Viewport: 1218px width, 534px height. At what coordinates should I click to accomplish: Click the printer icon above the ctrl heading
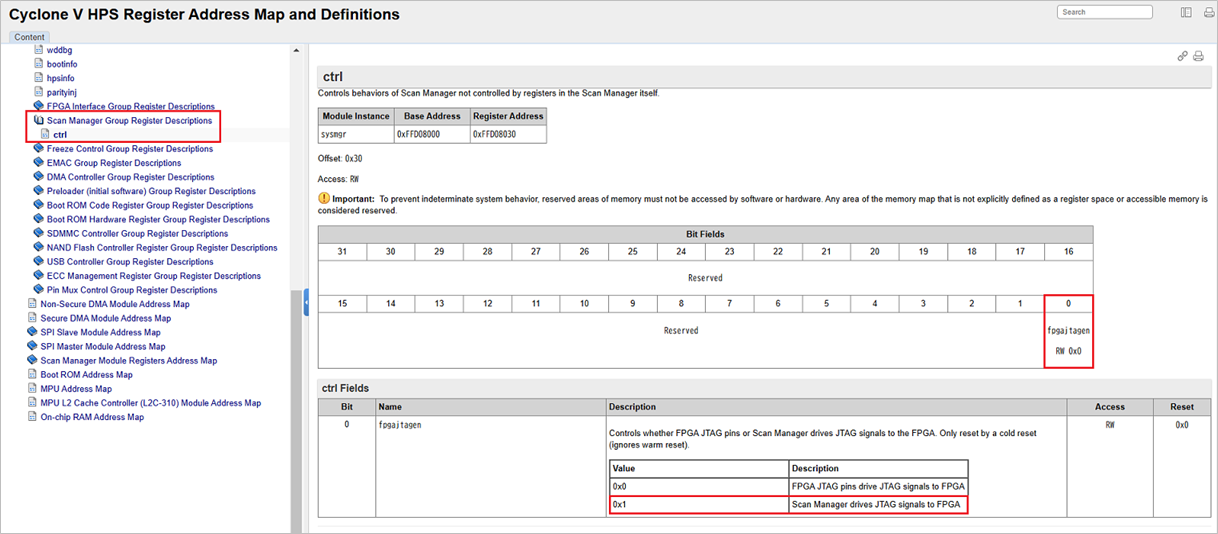(x=1198, y=57)
